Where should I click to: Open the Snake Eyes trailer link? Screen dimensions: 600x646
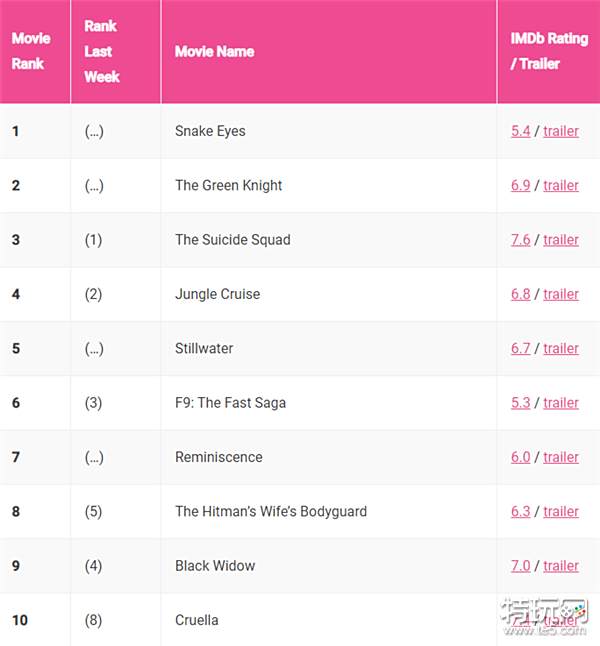[561, 131]
